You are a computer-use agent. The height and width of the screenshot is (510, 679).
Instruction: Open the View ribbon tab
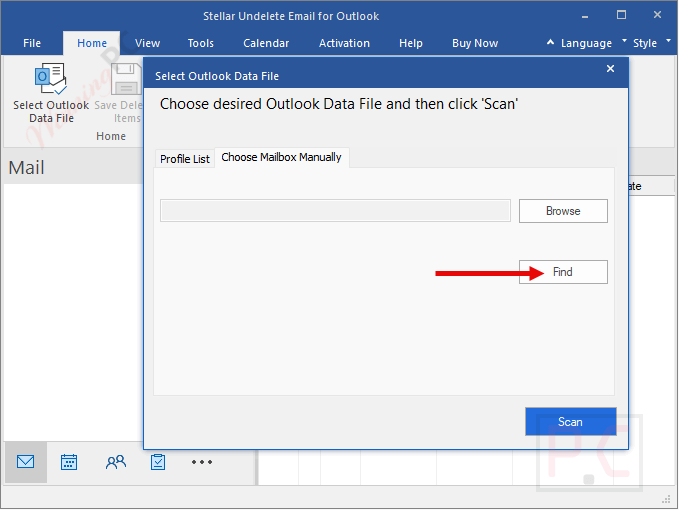(147, 43)
